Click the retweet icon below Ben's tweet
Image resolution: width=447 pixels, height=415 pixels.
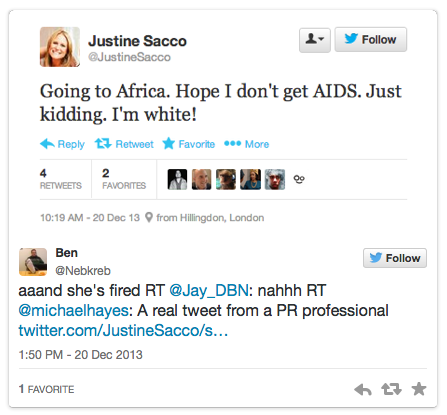coord(391,389)
